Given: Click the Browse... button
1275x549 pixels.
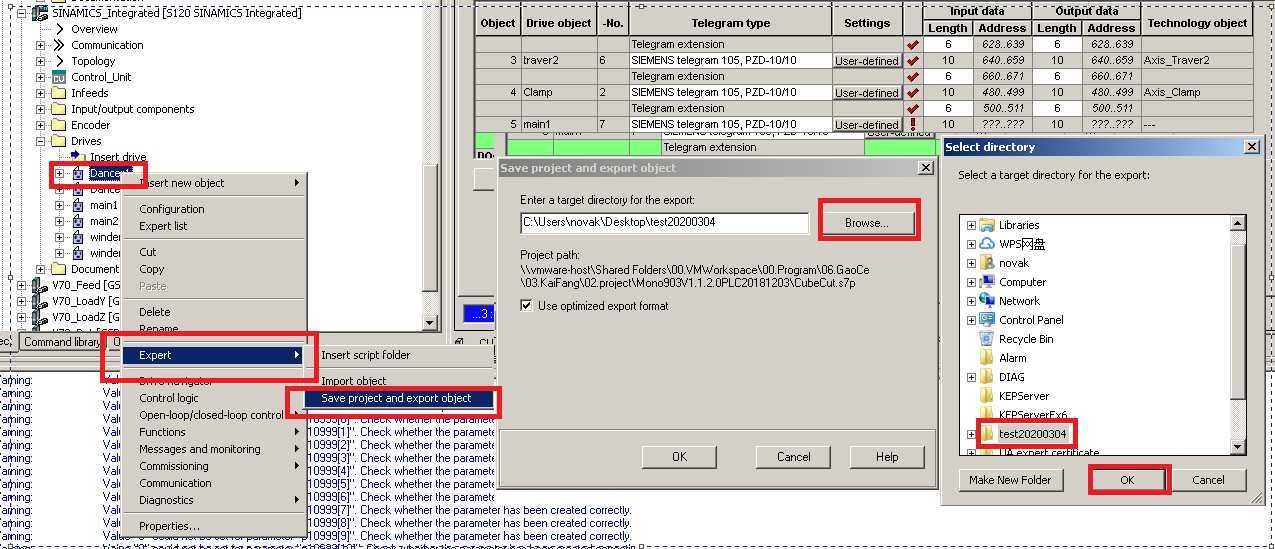Looking at the screenshot, I should tap(866, 223).
